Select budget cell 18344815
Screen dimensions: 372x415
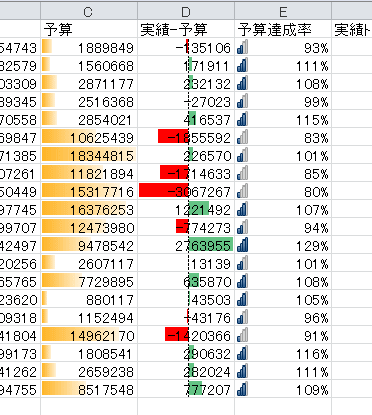point(89,155)
